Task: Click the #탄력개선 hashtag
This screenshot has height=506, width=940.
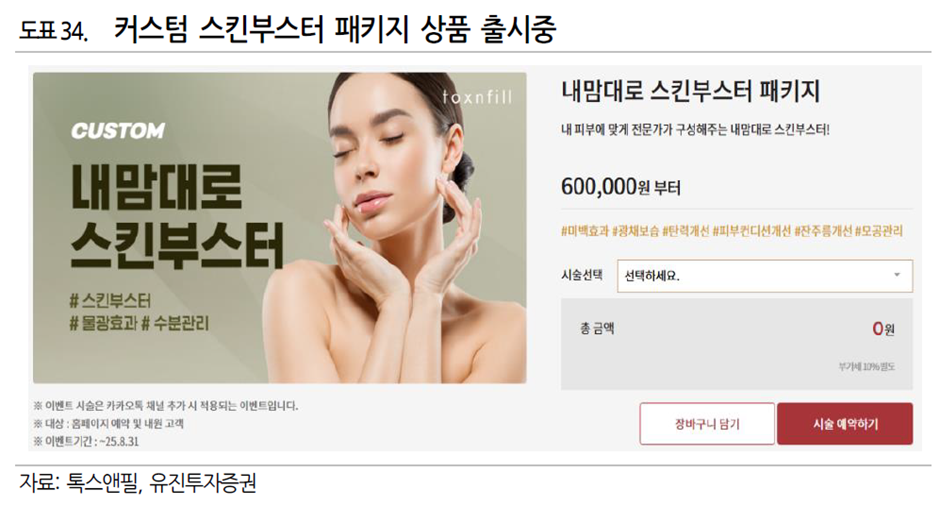Action: pyautogui.click(x=685, y=231)
